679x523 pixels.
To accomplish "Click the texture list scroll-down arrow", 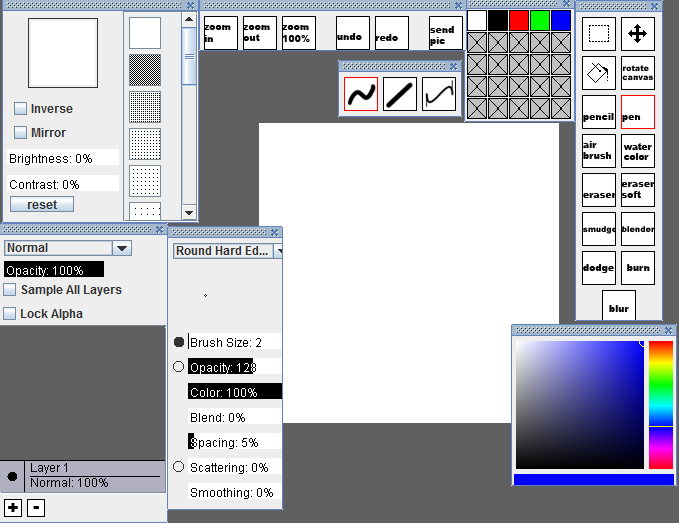I will [x=189, y=213].
